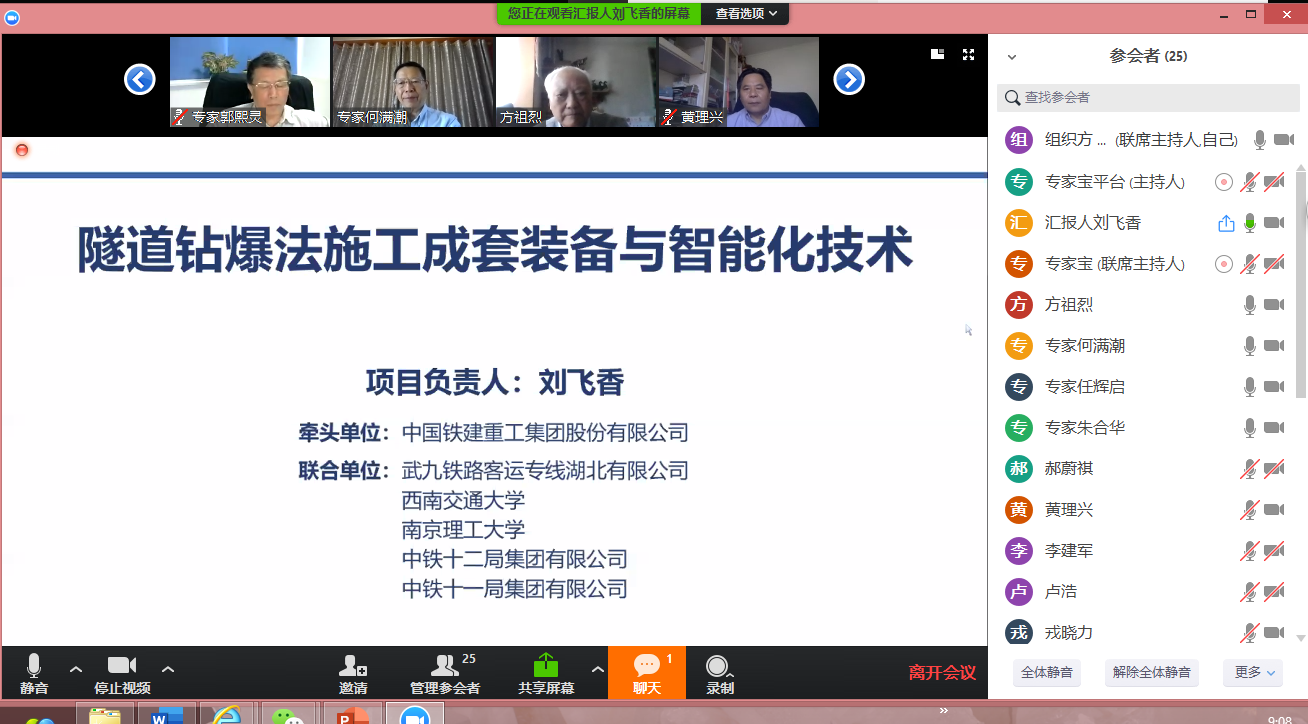Click the green share screen icon
This screenshot has width=1308, height=724.
(x=546, y=666)
